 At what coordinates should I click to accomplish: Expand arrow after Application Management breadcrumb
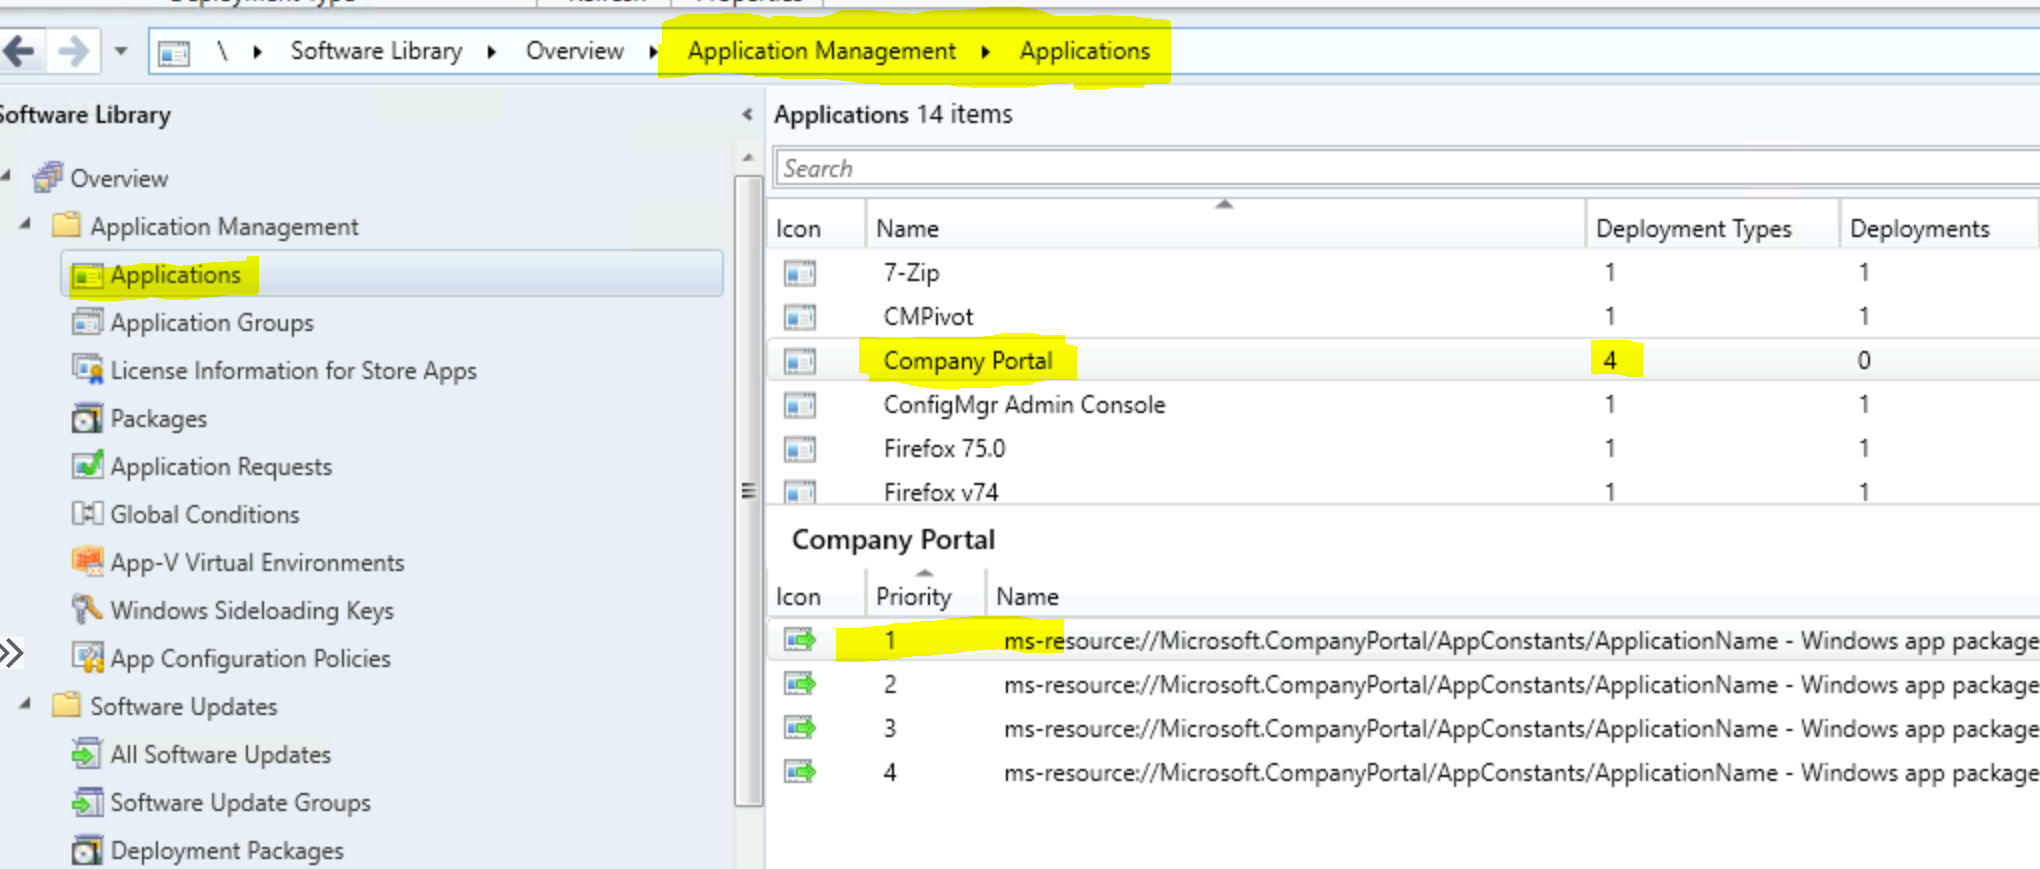(x=986, y=52)
